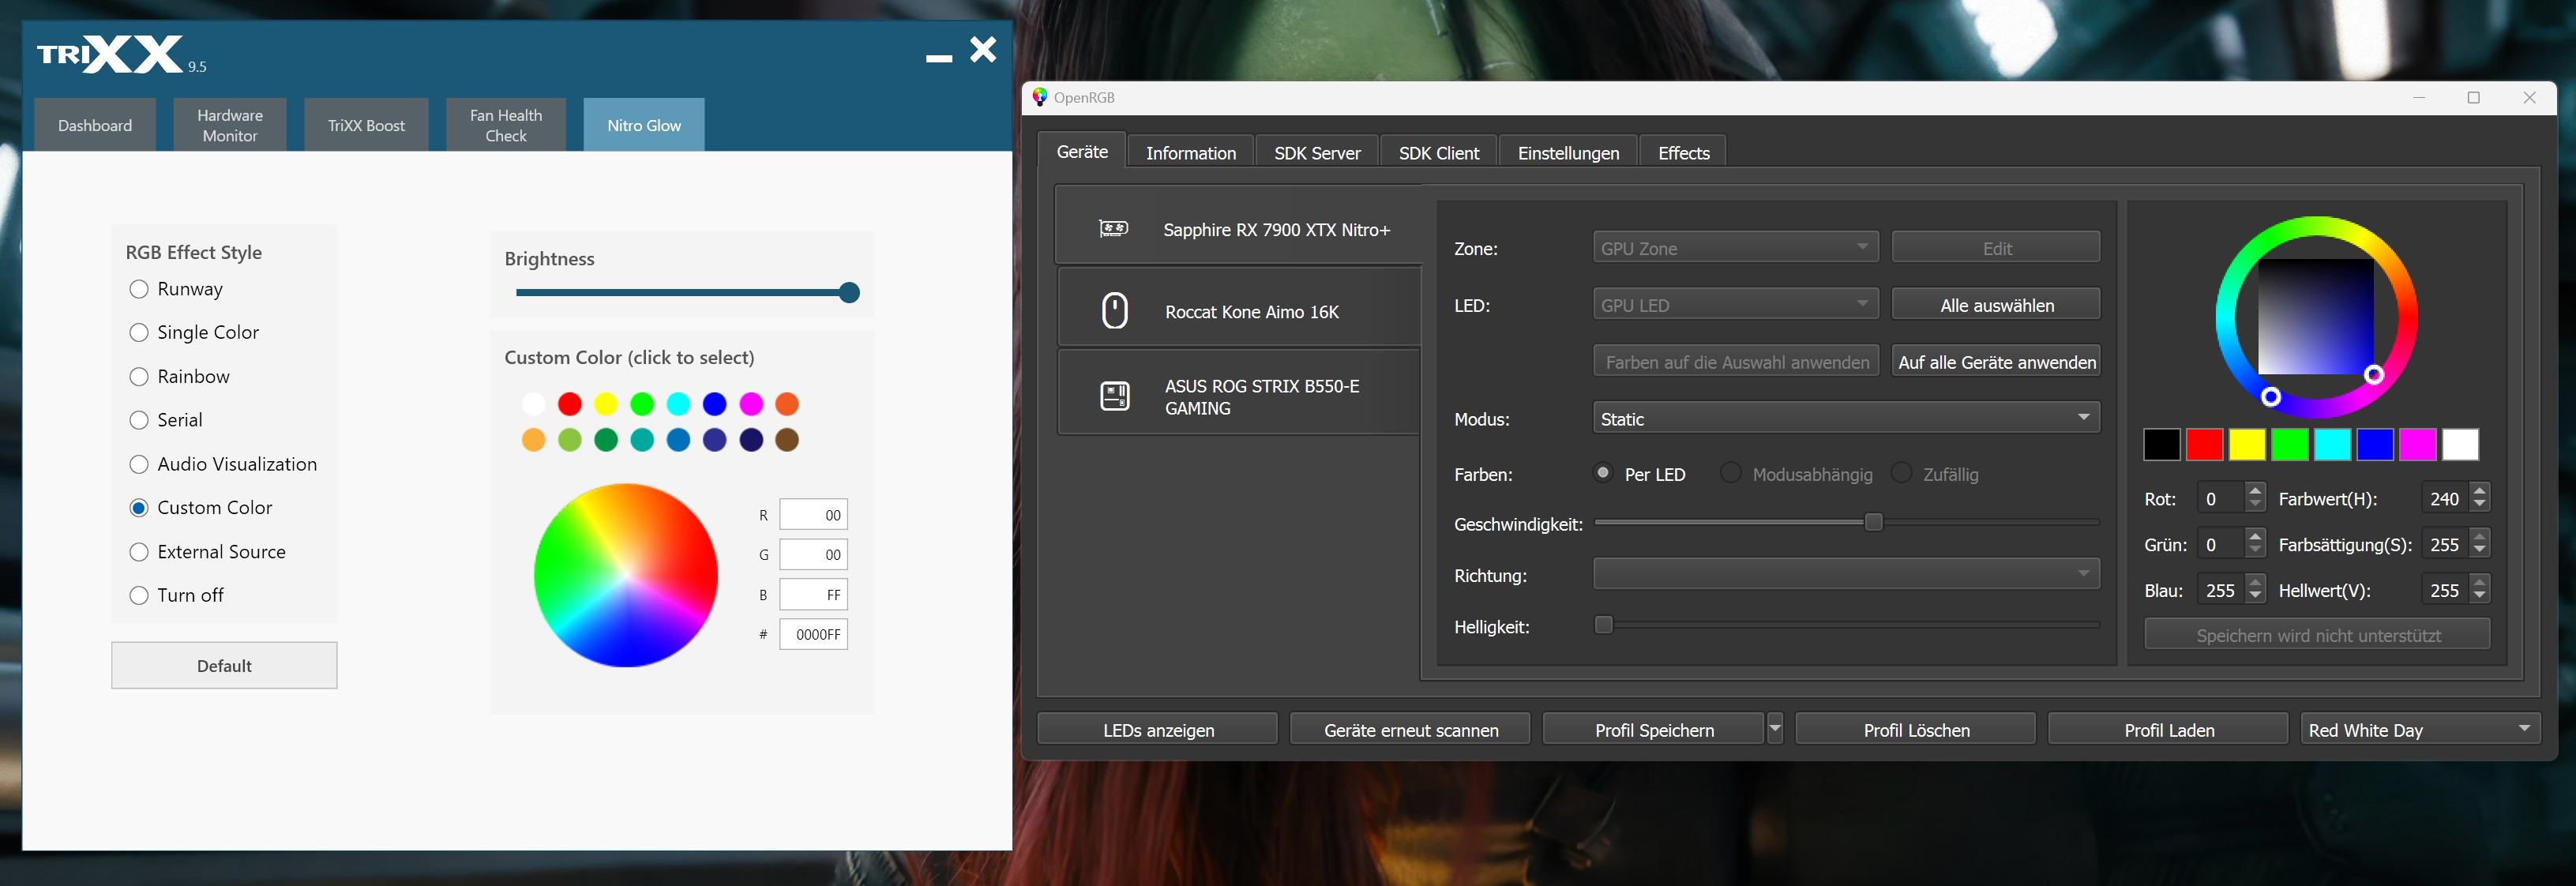Open the LED dropdown showing GPU LED
Image resolution: width=2576 pixels, height=886 pixels.
pyautogui.click(x=1735, y=305)
